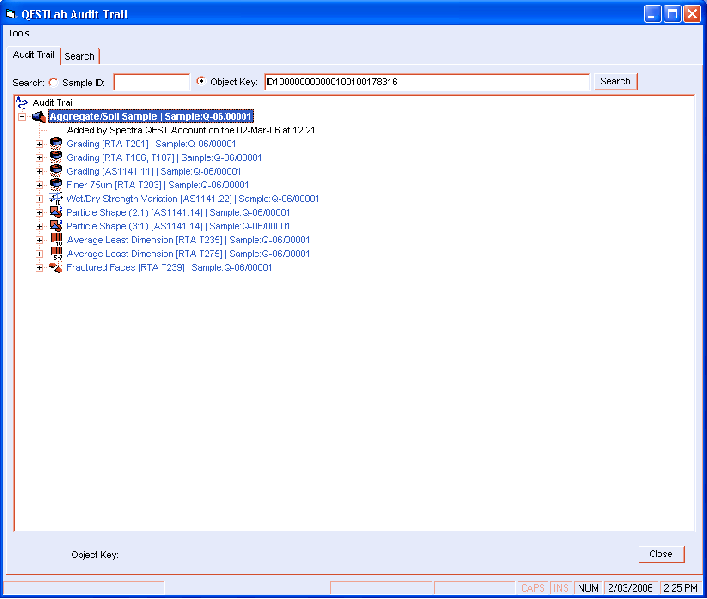Image resolution: width=707 pixels, height=599 pixels.
Task: Click the 2:25 PM time in status bar
Action: coord(680,588)
